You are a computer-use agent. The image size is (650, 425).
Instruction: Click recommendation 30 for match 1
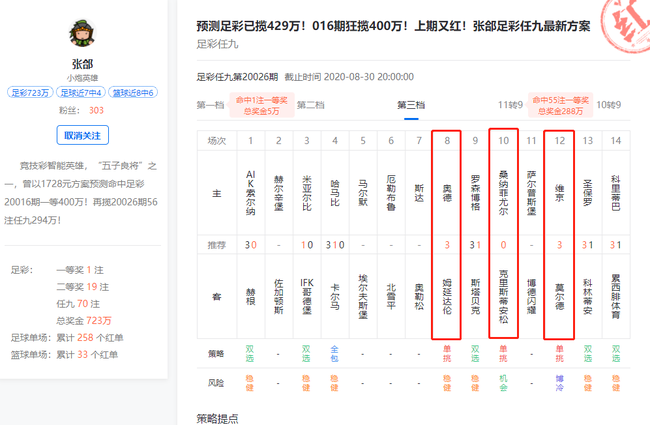point(251,245)
